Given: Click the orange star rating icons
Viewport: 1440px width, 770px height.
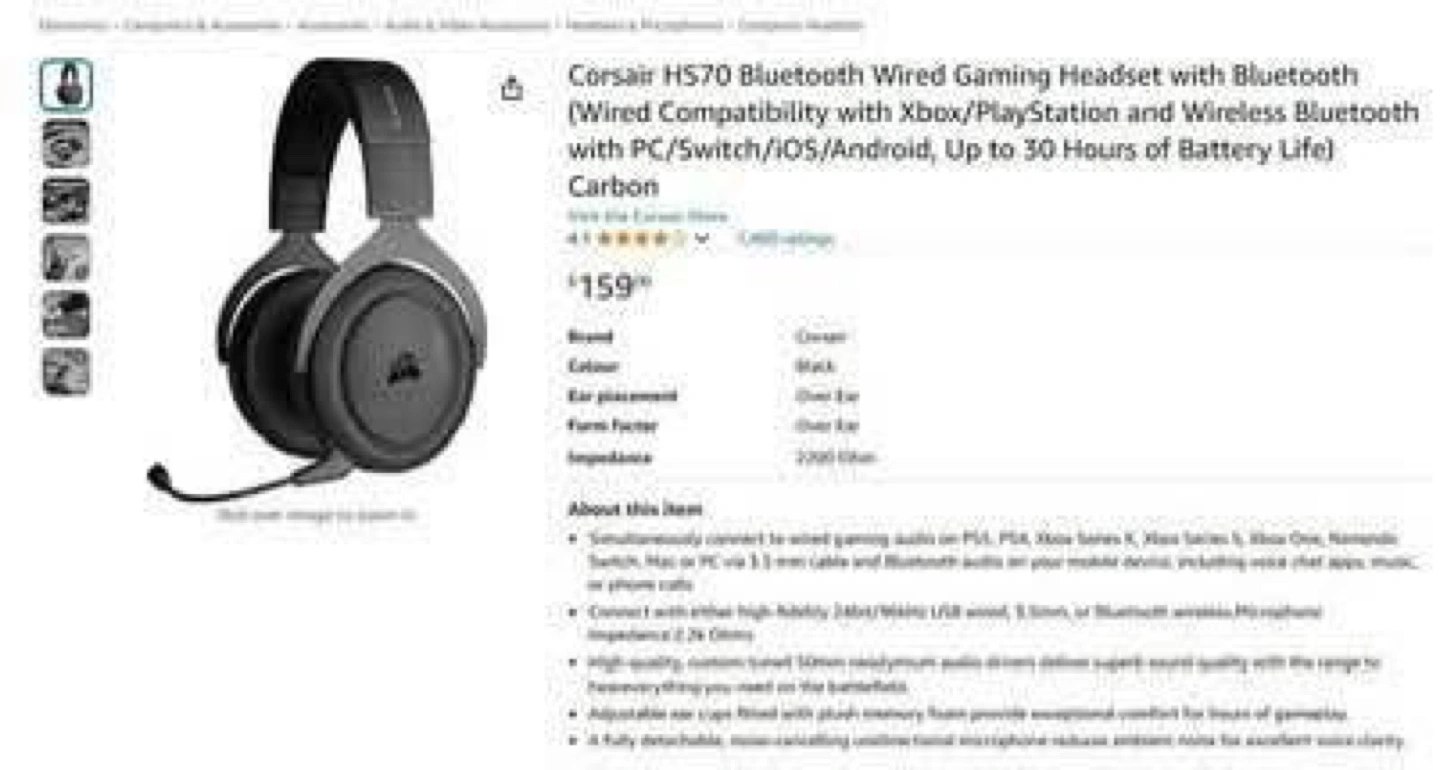Looking at the screenshot, I should 639,239.
